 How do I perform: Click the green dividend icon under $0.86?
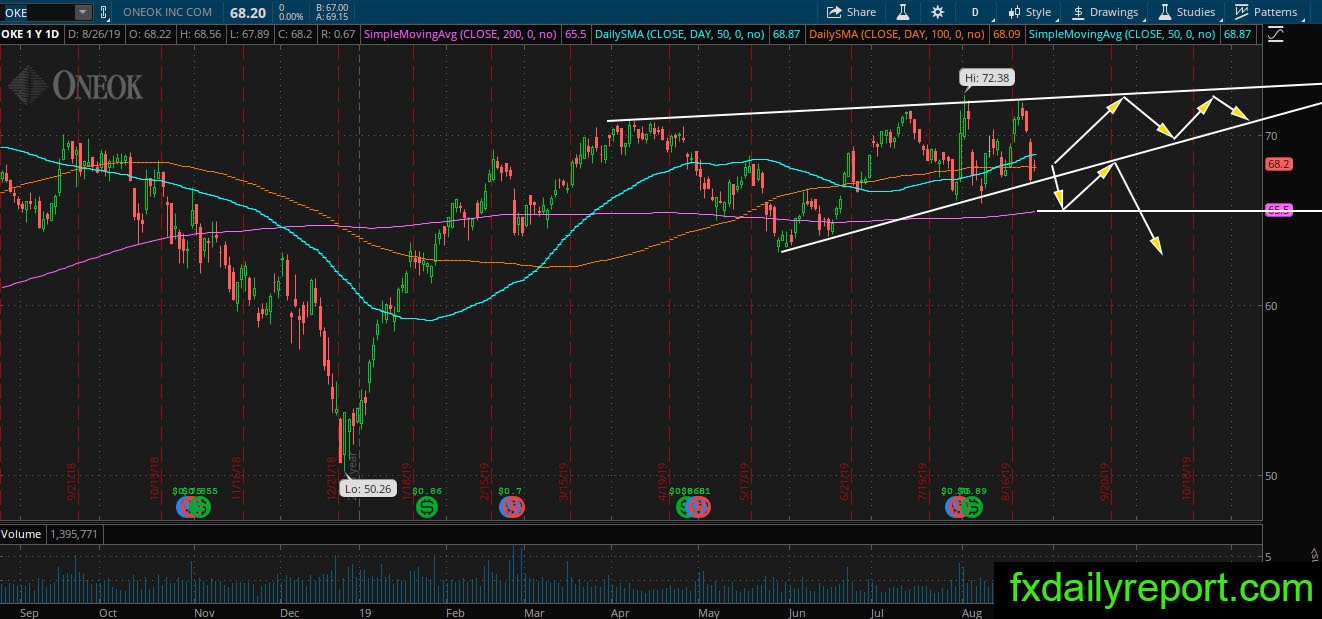pyautogui.click(x=427, y=507)
